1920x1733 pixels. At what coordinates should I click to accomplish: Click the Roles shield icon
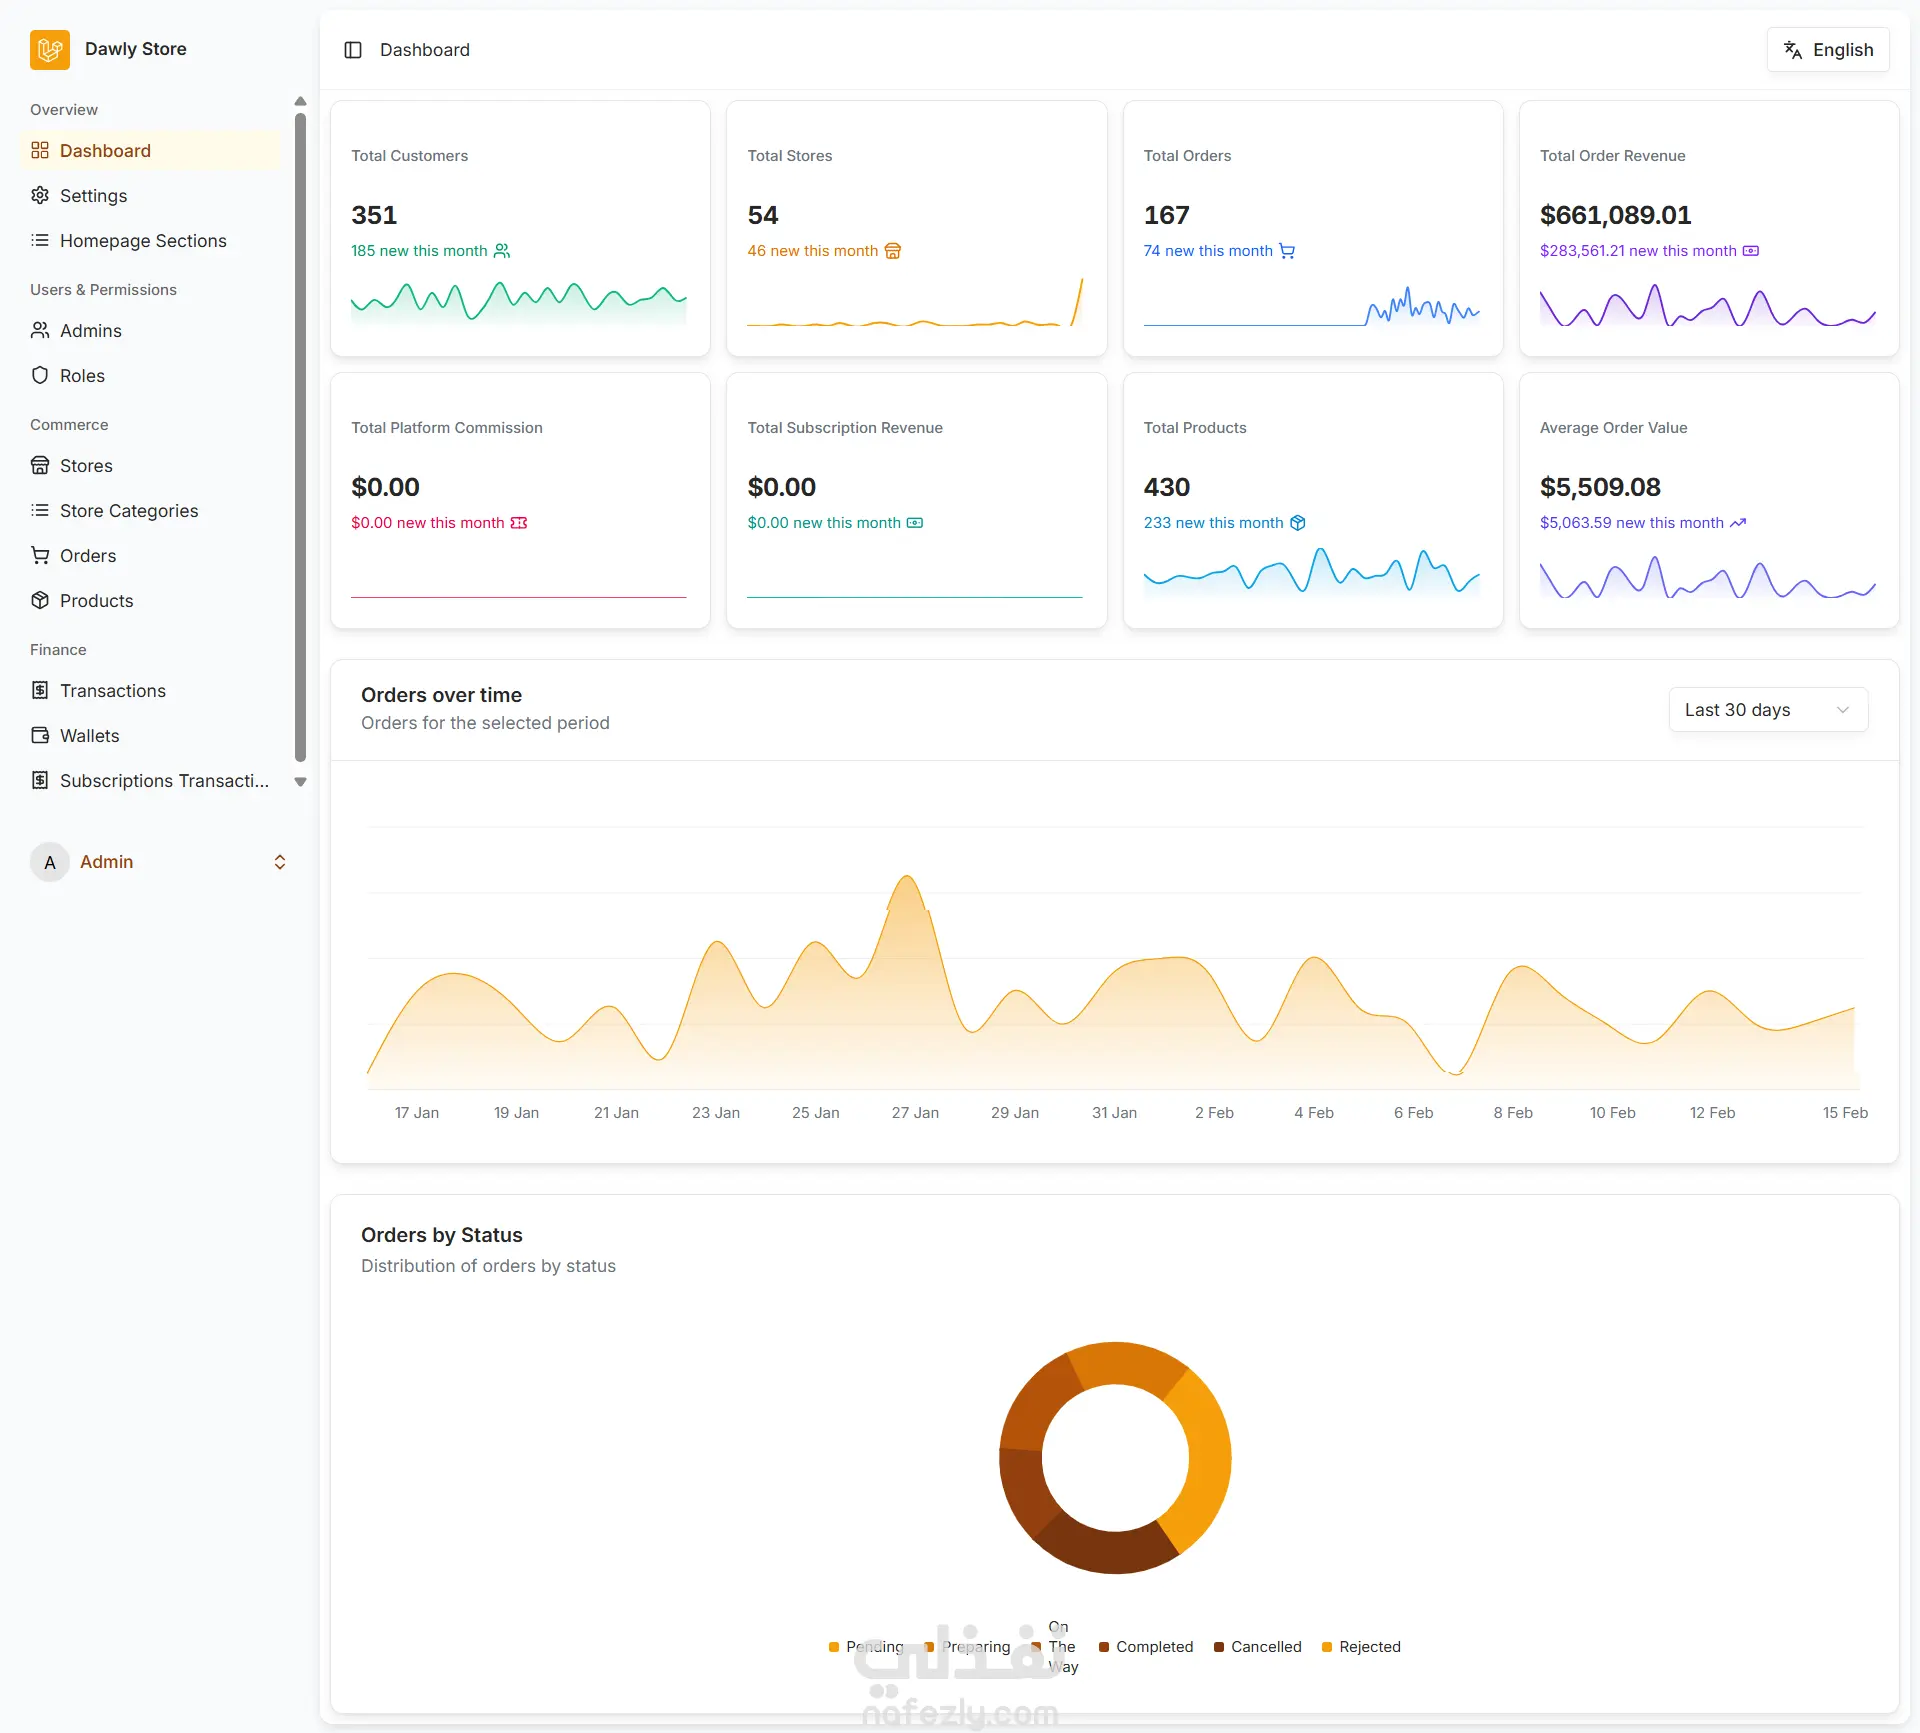coord(40,375)
